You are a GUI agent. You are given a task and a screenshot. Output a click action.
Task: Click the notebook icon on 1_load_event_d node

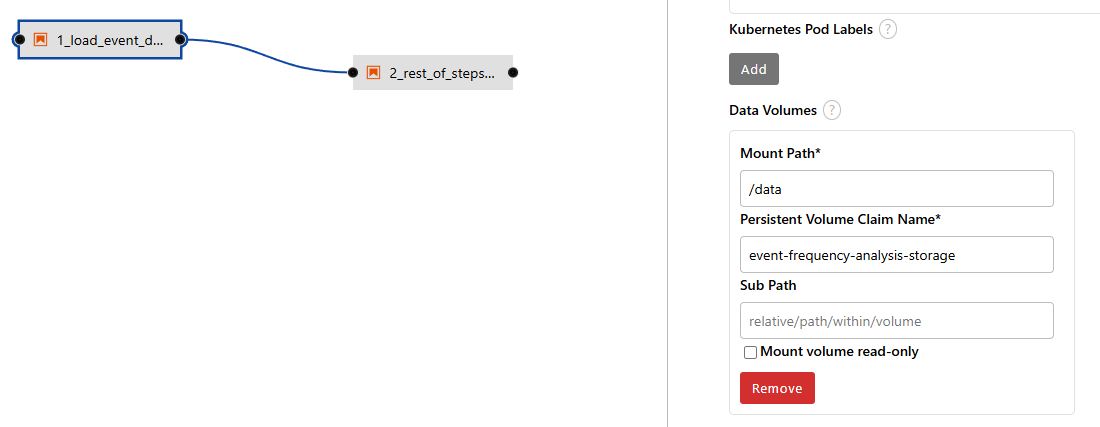click(41, 39)
